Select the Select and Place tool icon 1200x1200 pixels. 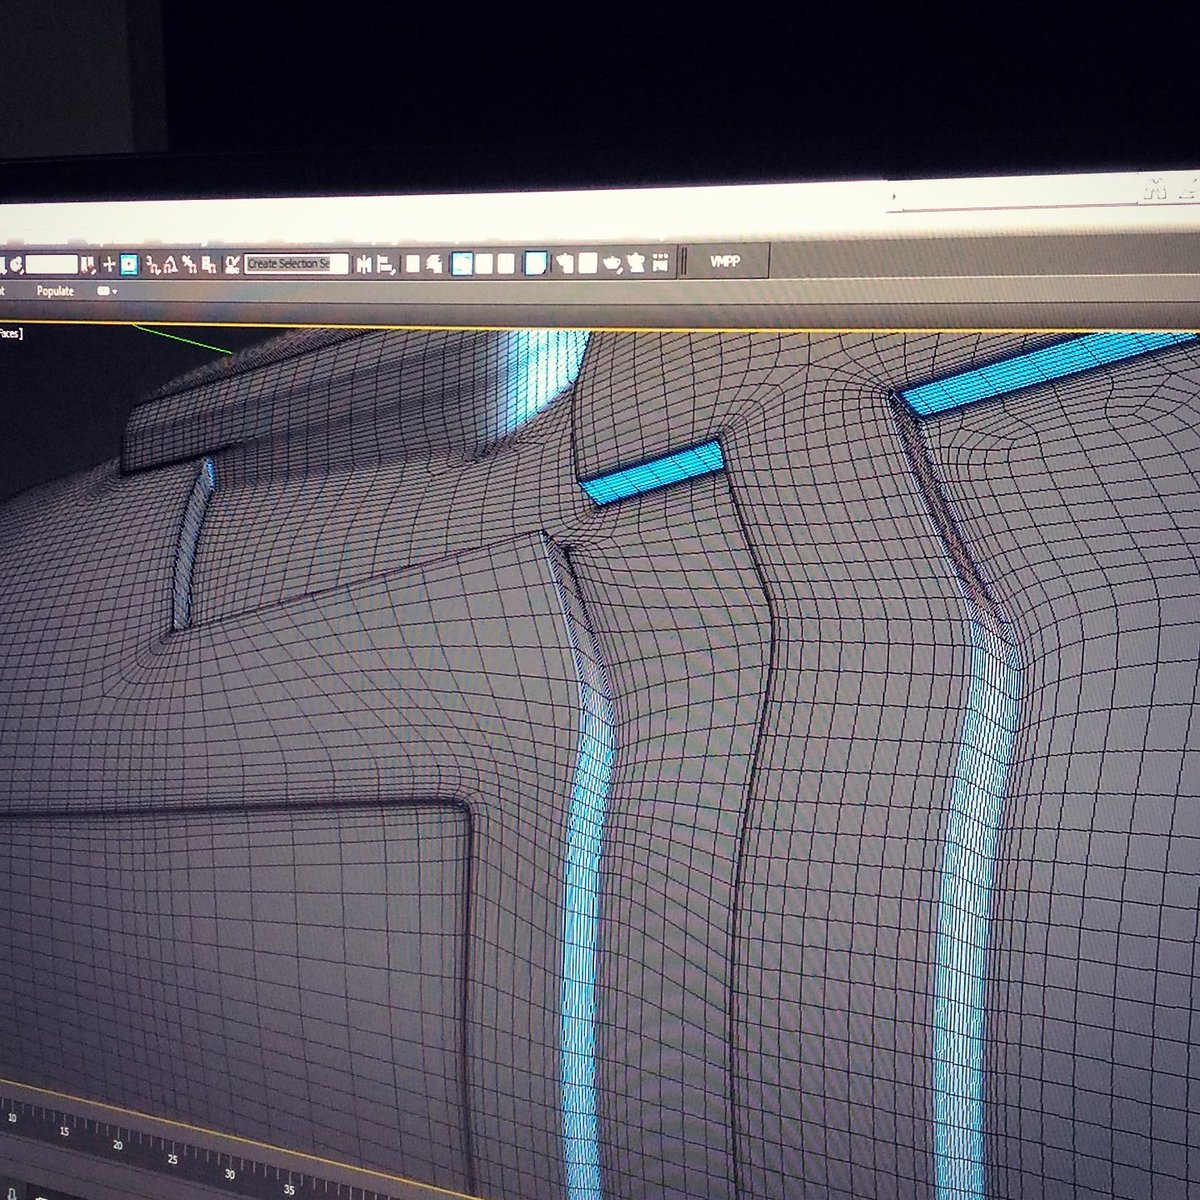point(16,264)
